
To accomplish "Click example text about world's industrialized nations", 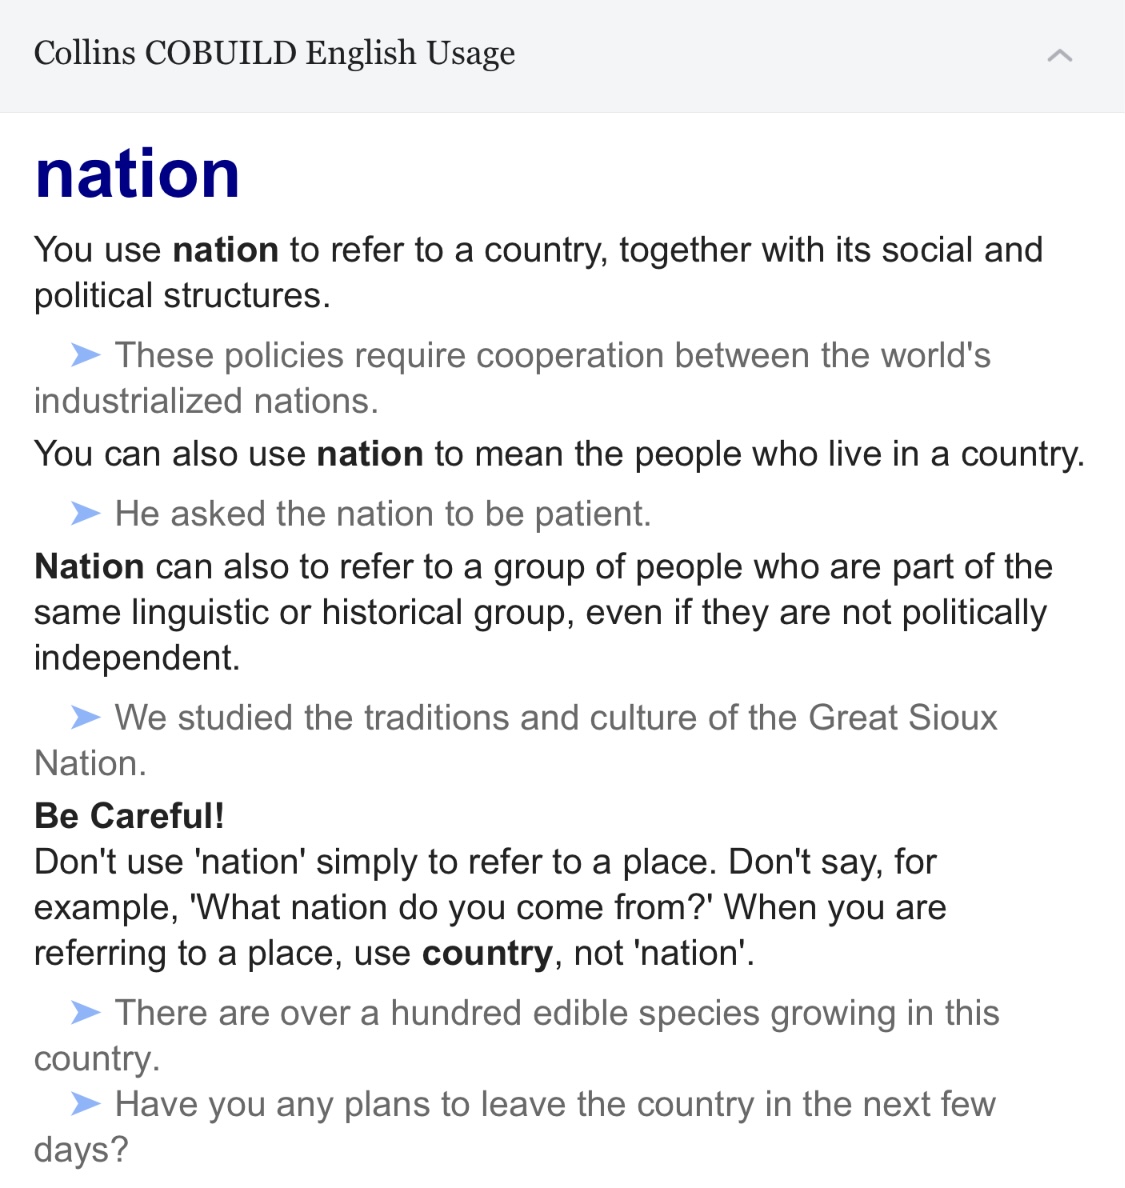I will 512,378.
